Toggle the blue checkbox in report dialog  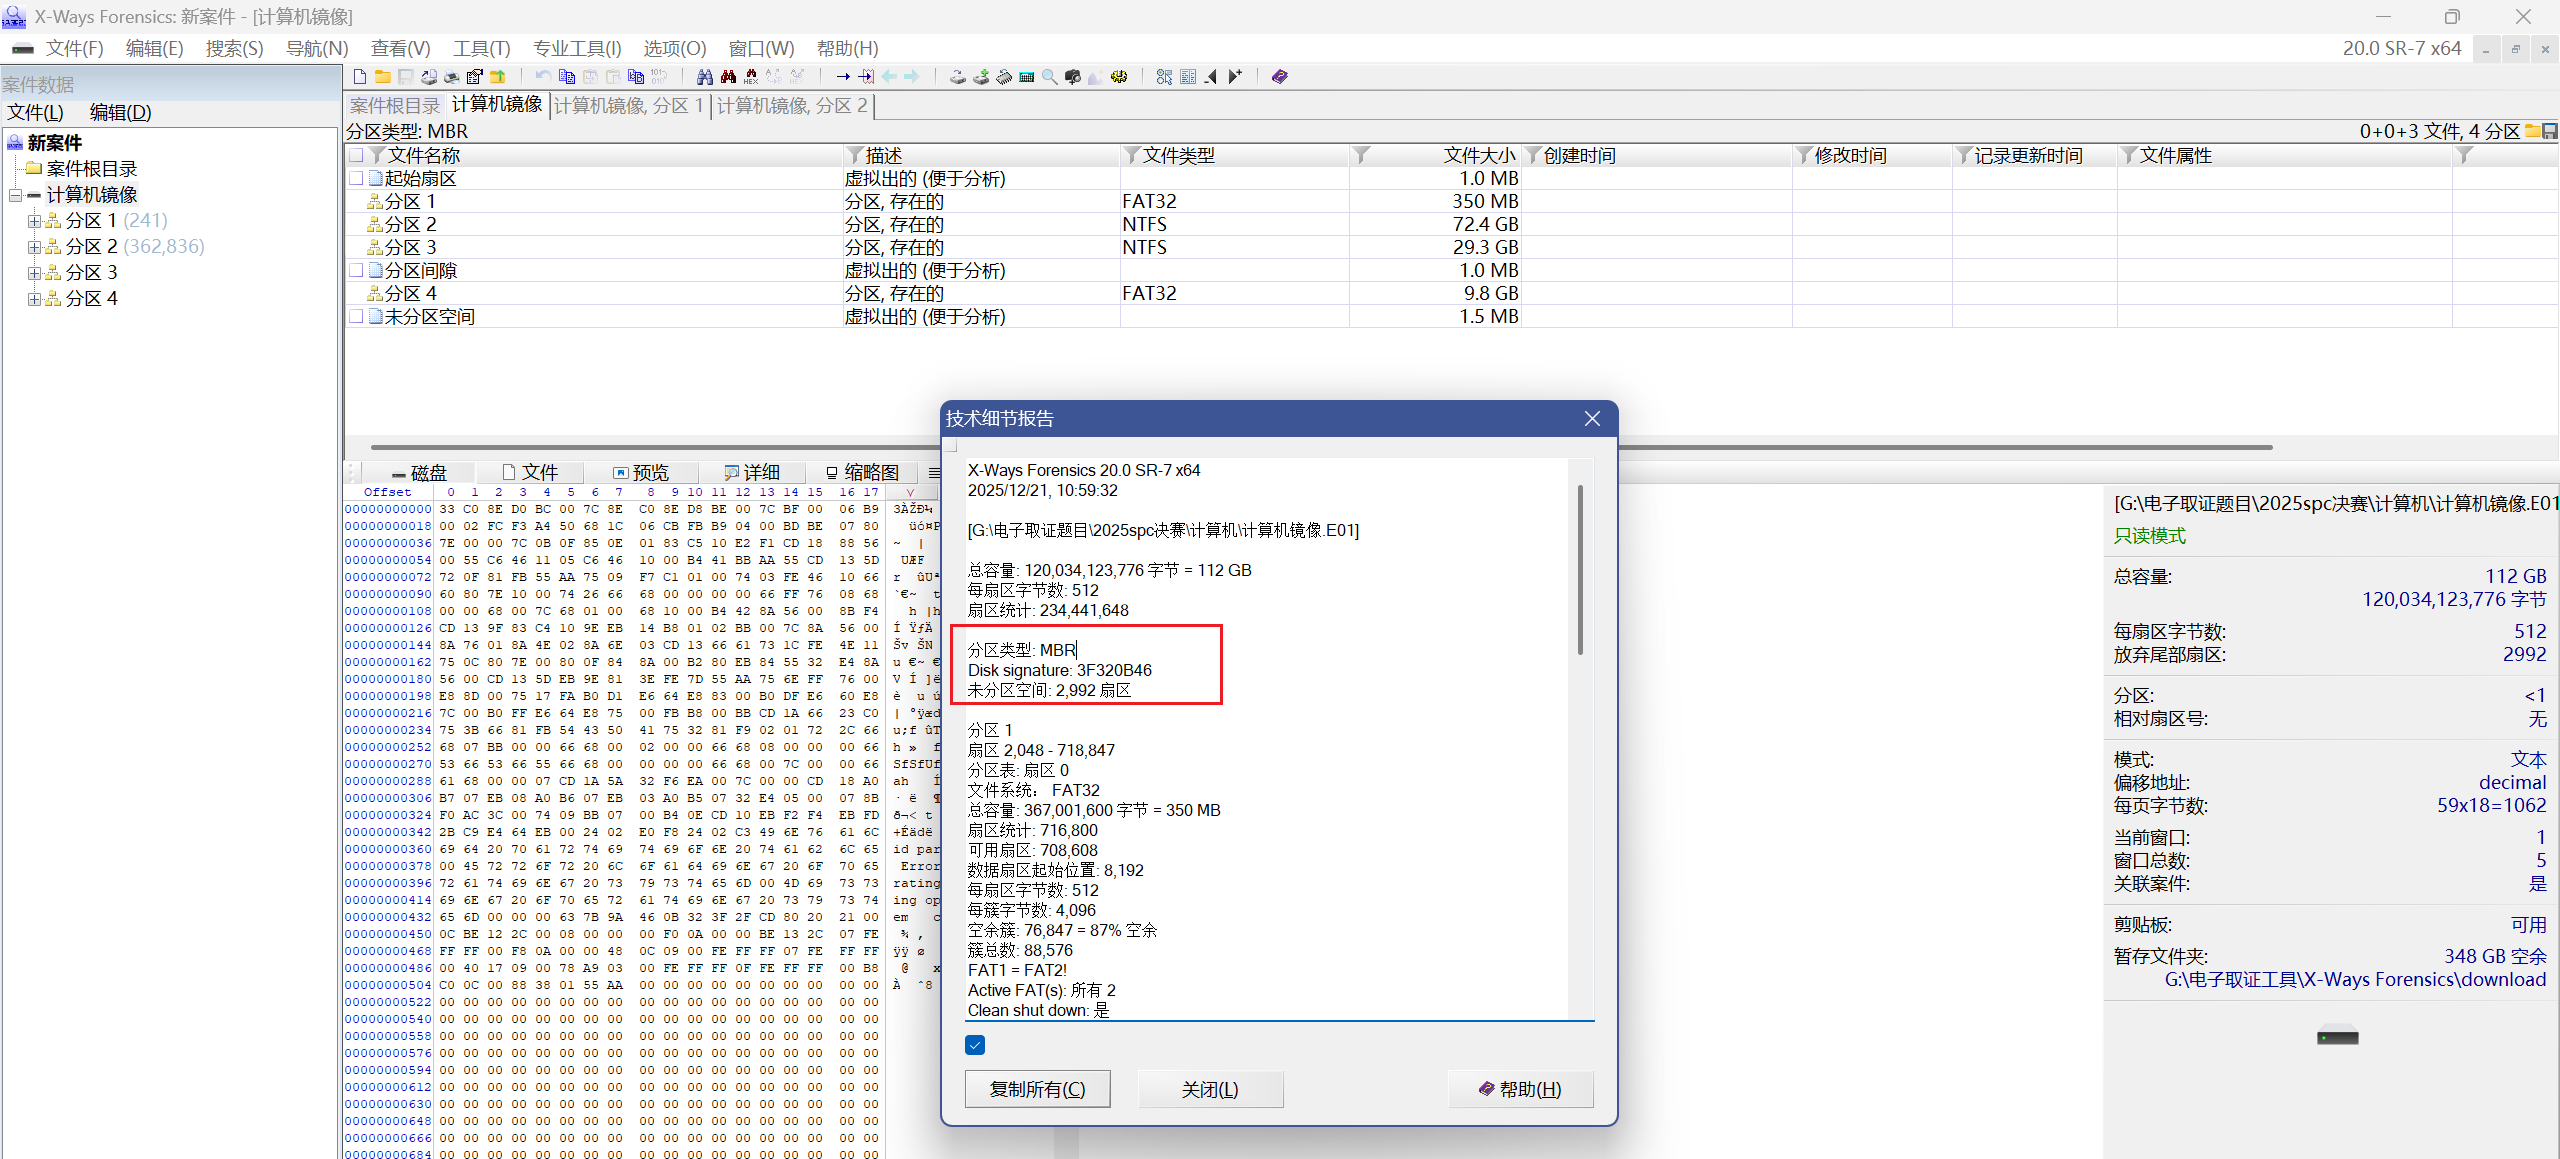pyautogui.click(x=975, y=1045)
